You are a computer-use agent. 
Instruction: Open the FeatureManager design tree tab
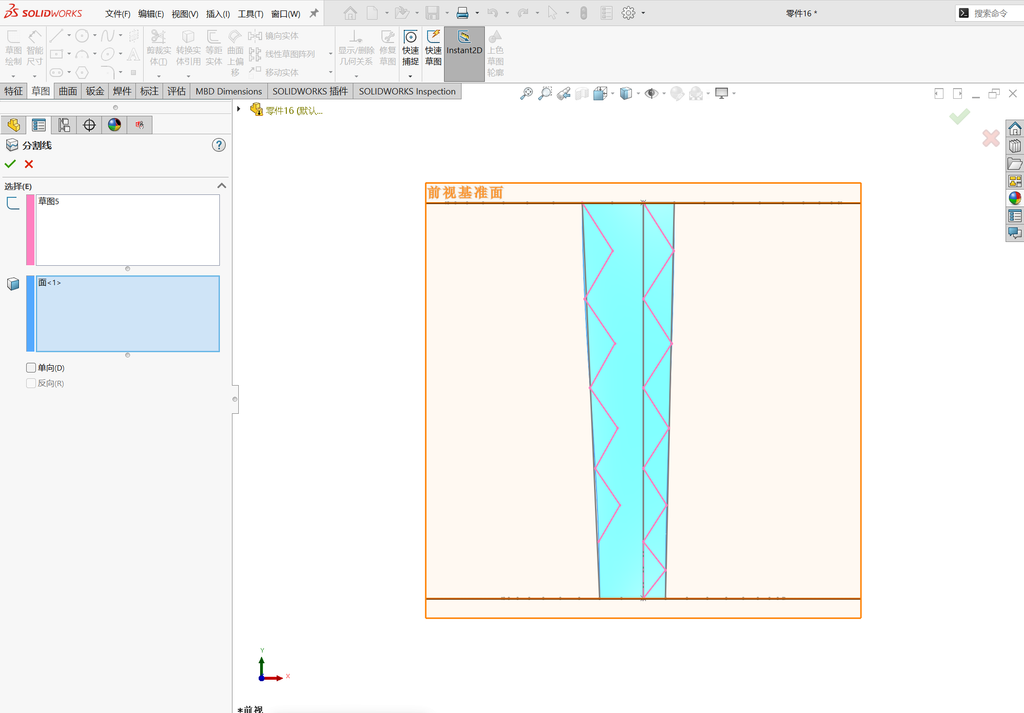pyautogui.click(x=14, y=125)
